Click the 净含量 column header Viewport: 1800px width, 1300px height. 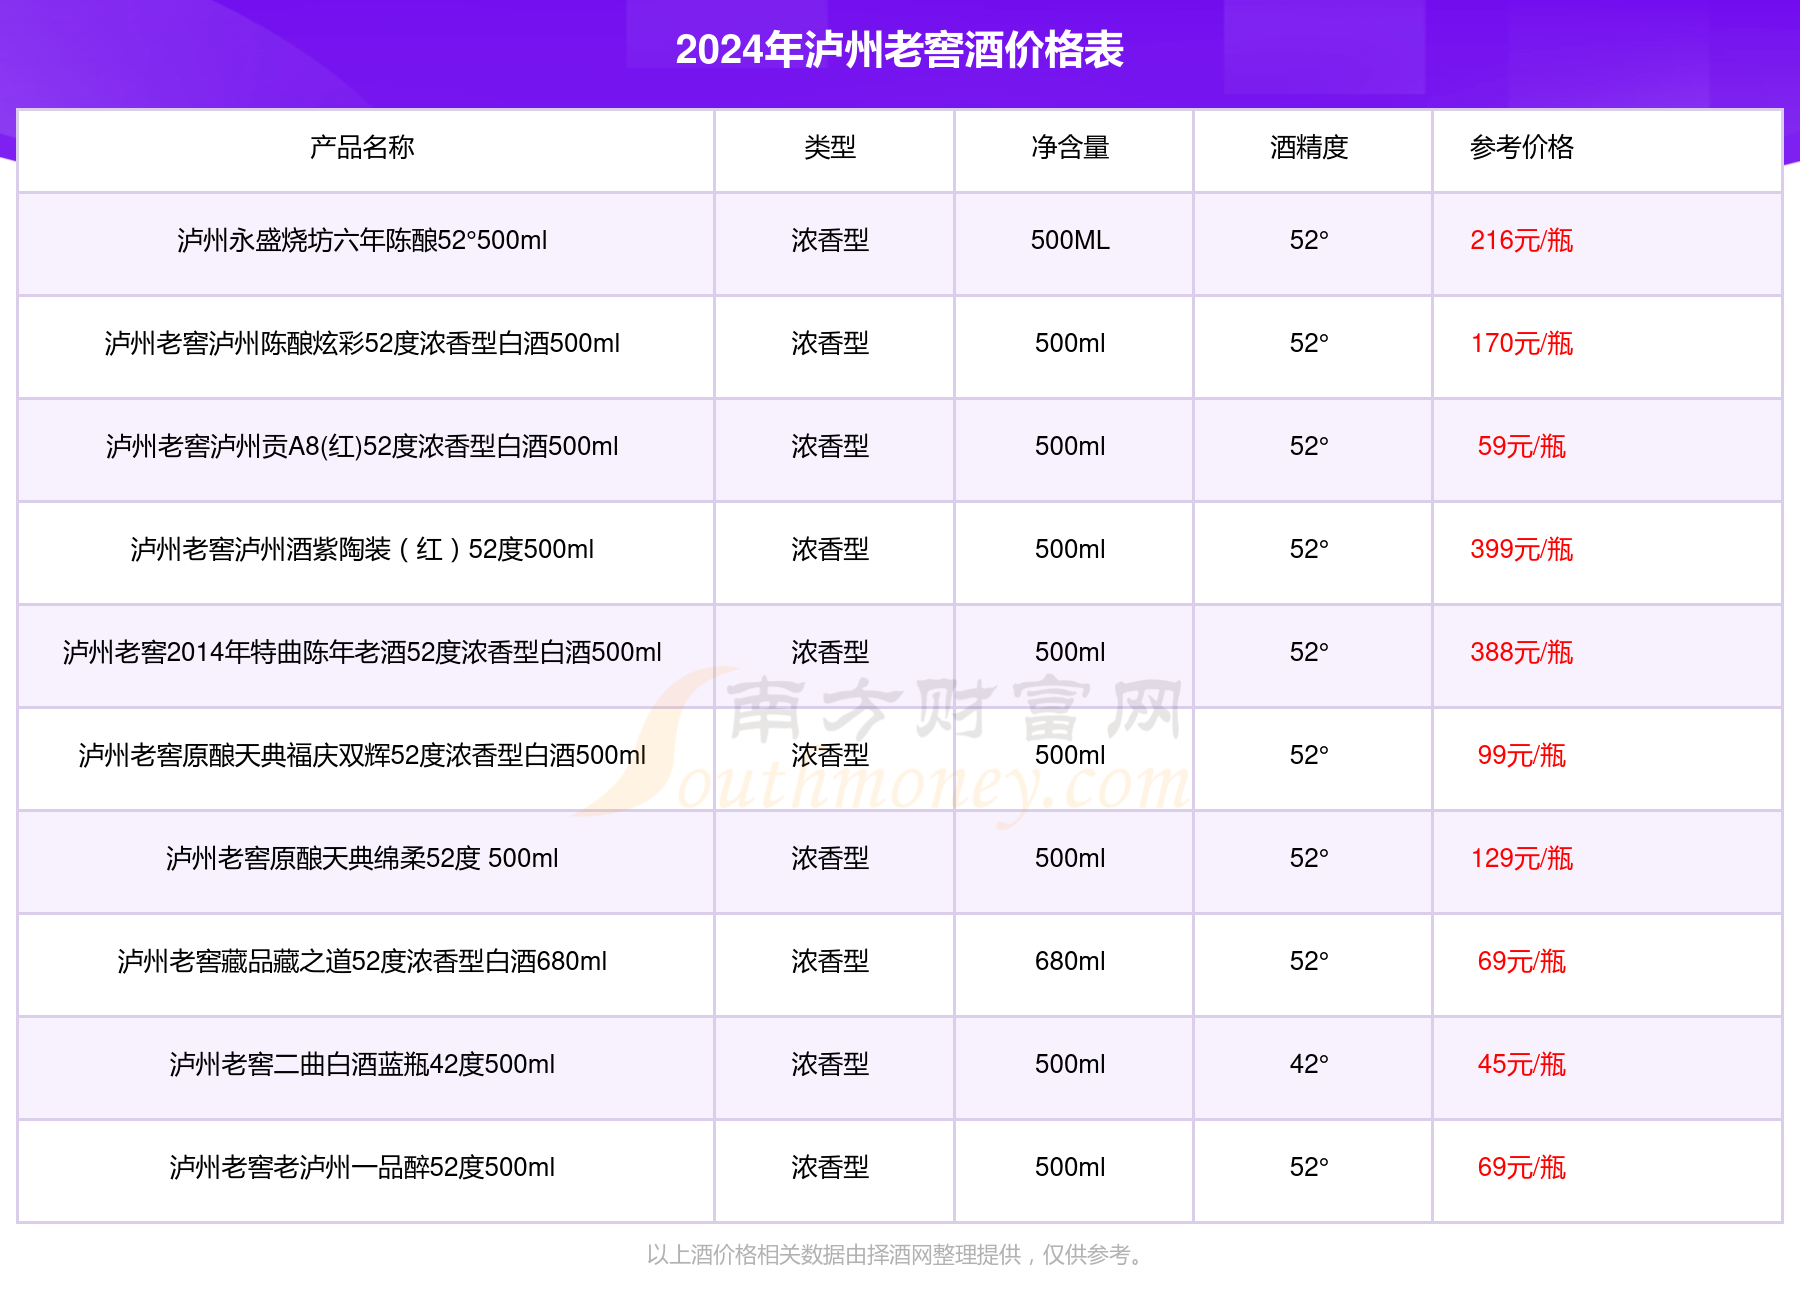pyautogui.click(x=1070, y=147)
